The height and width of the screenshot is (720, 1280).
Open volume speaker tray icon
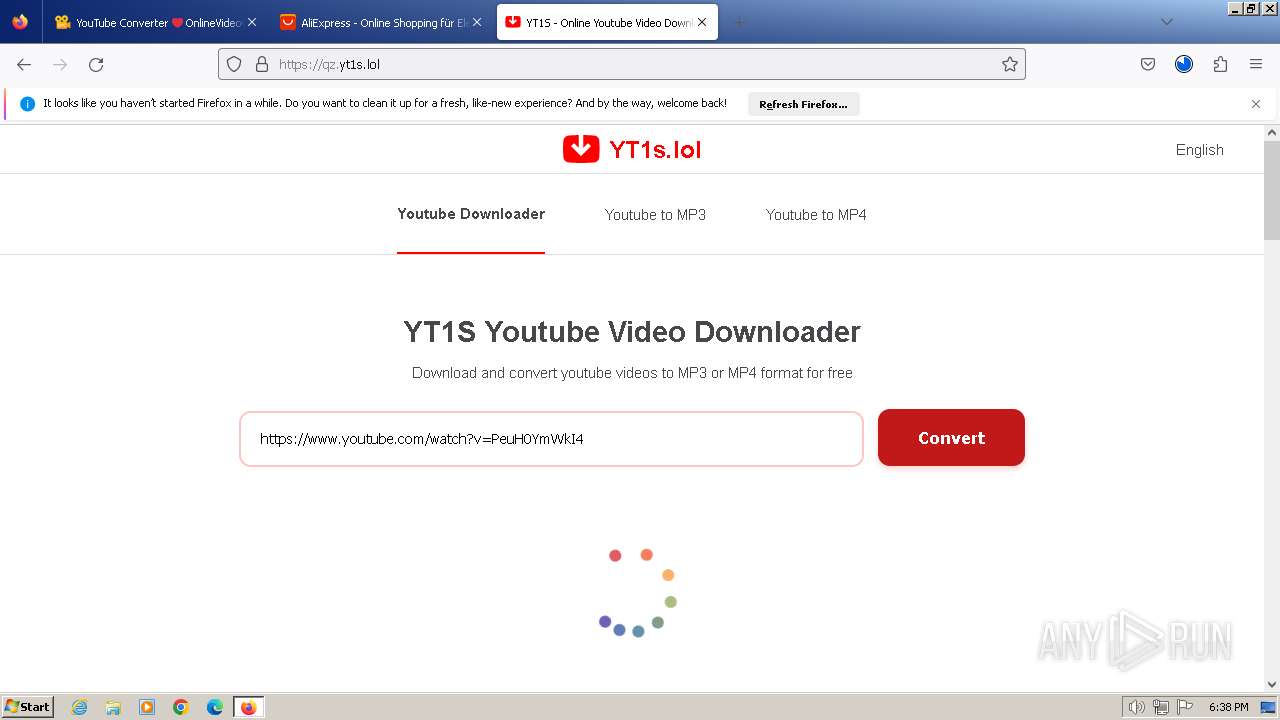[1136, 707]
